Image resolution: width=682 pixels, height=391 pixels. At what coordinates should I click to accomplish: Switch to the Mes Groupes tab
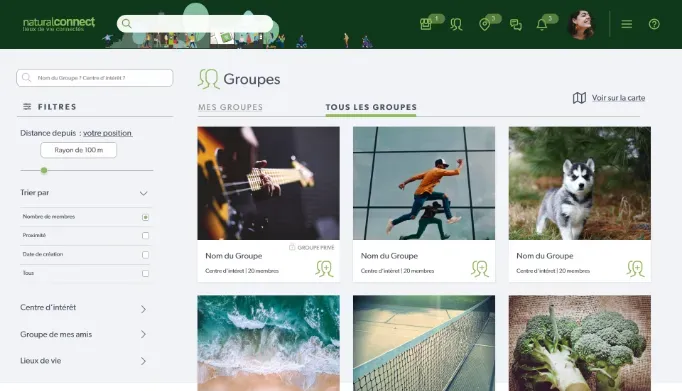click(x=231, y=107)
